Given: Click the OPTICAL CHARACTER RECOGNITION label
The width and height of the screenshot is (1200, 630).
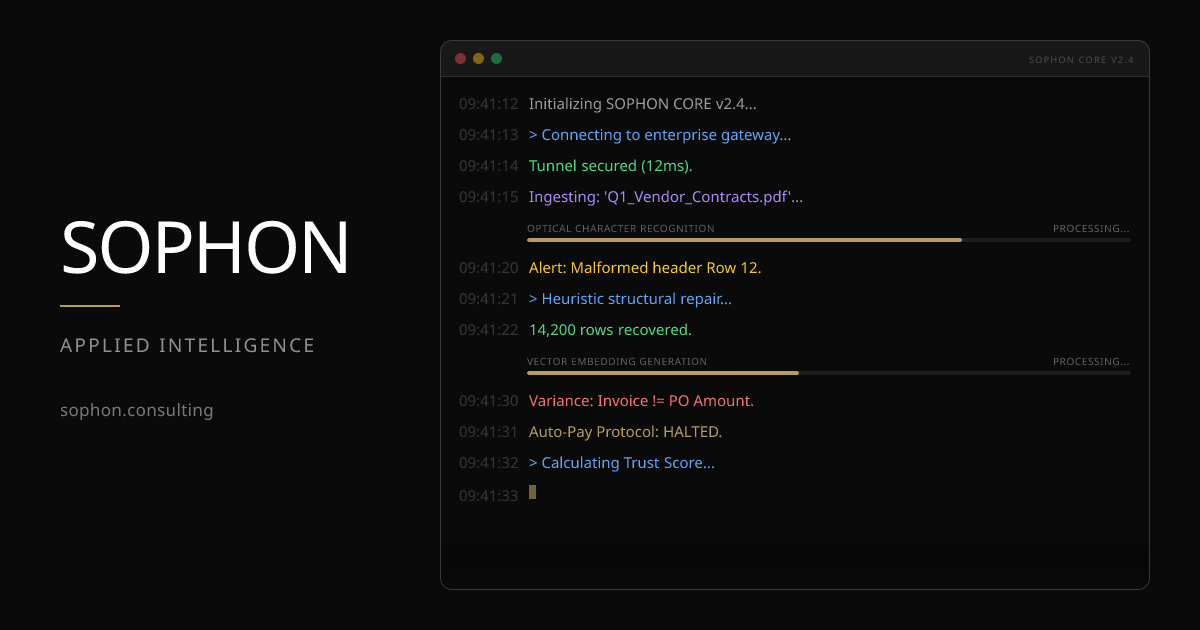Looking at the screenshot, I should (621, 229).
